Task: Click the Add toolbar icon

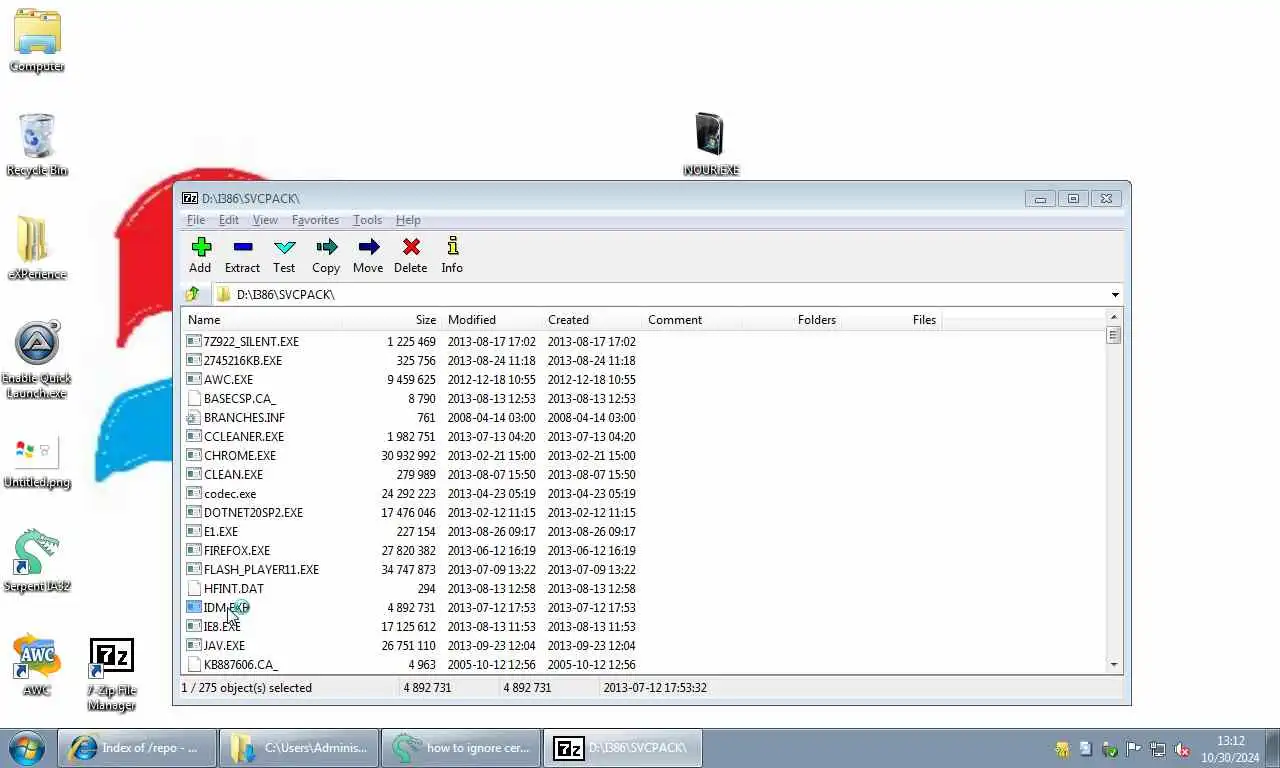Action: 201,246
